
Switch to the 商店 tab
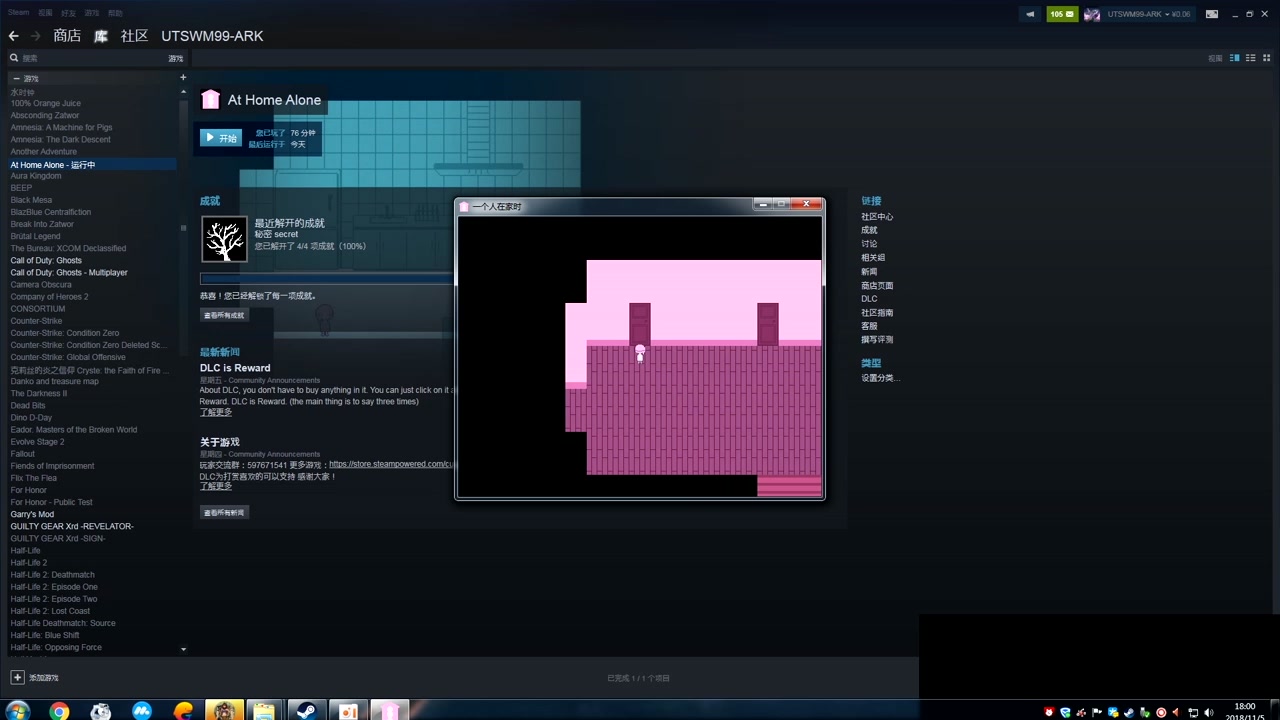pyautogui.click(x=67, y=36)
